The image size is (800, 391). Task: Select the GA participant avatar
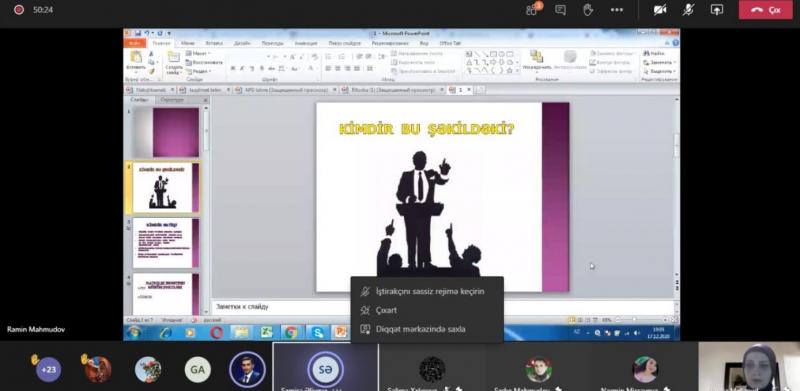click(197, 370)
